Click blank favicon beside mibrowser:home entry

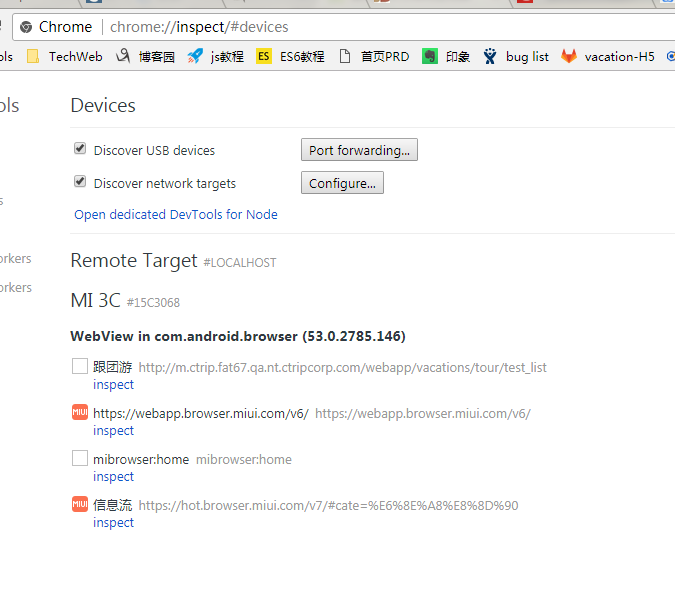click(x=80, y=458)
